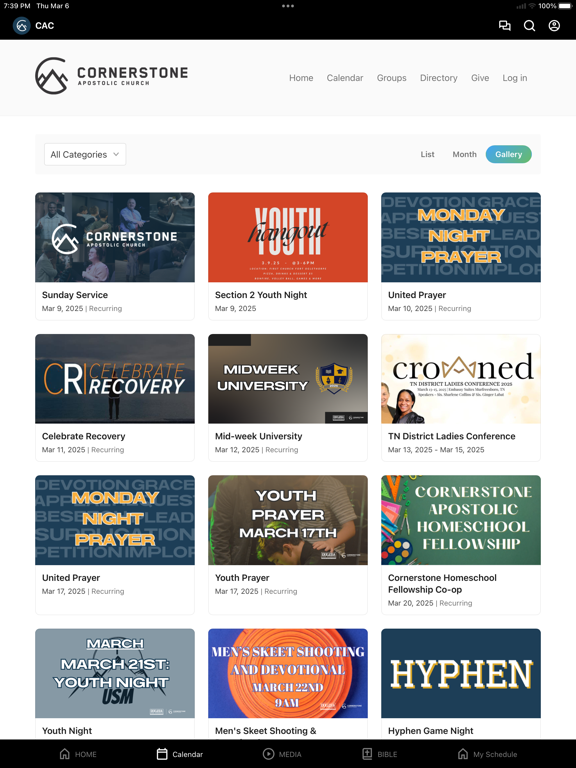576x768 pixels.
Task: Tap the search magnifier icon
Action: pyautogui.click(x=529, y=25)
